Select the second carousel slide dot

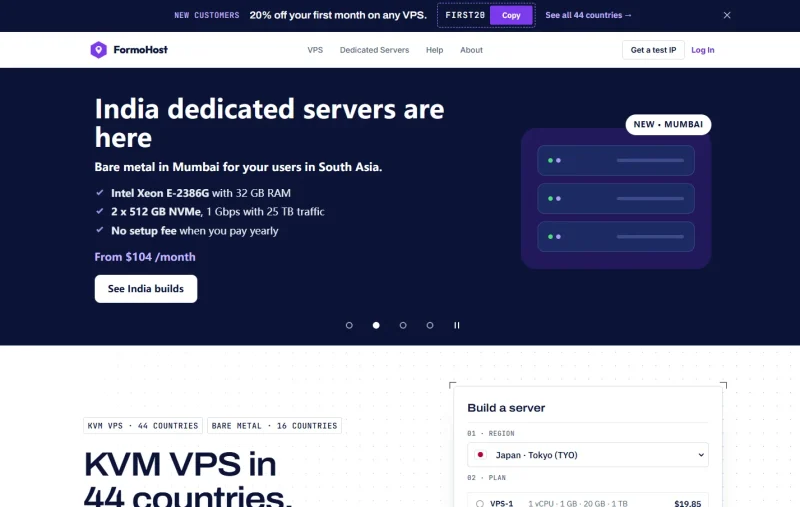pos(376,325)
